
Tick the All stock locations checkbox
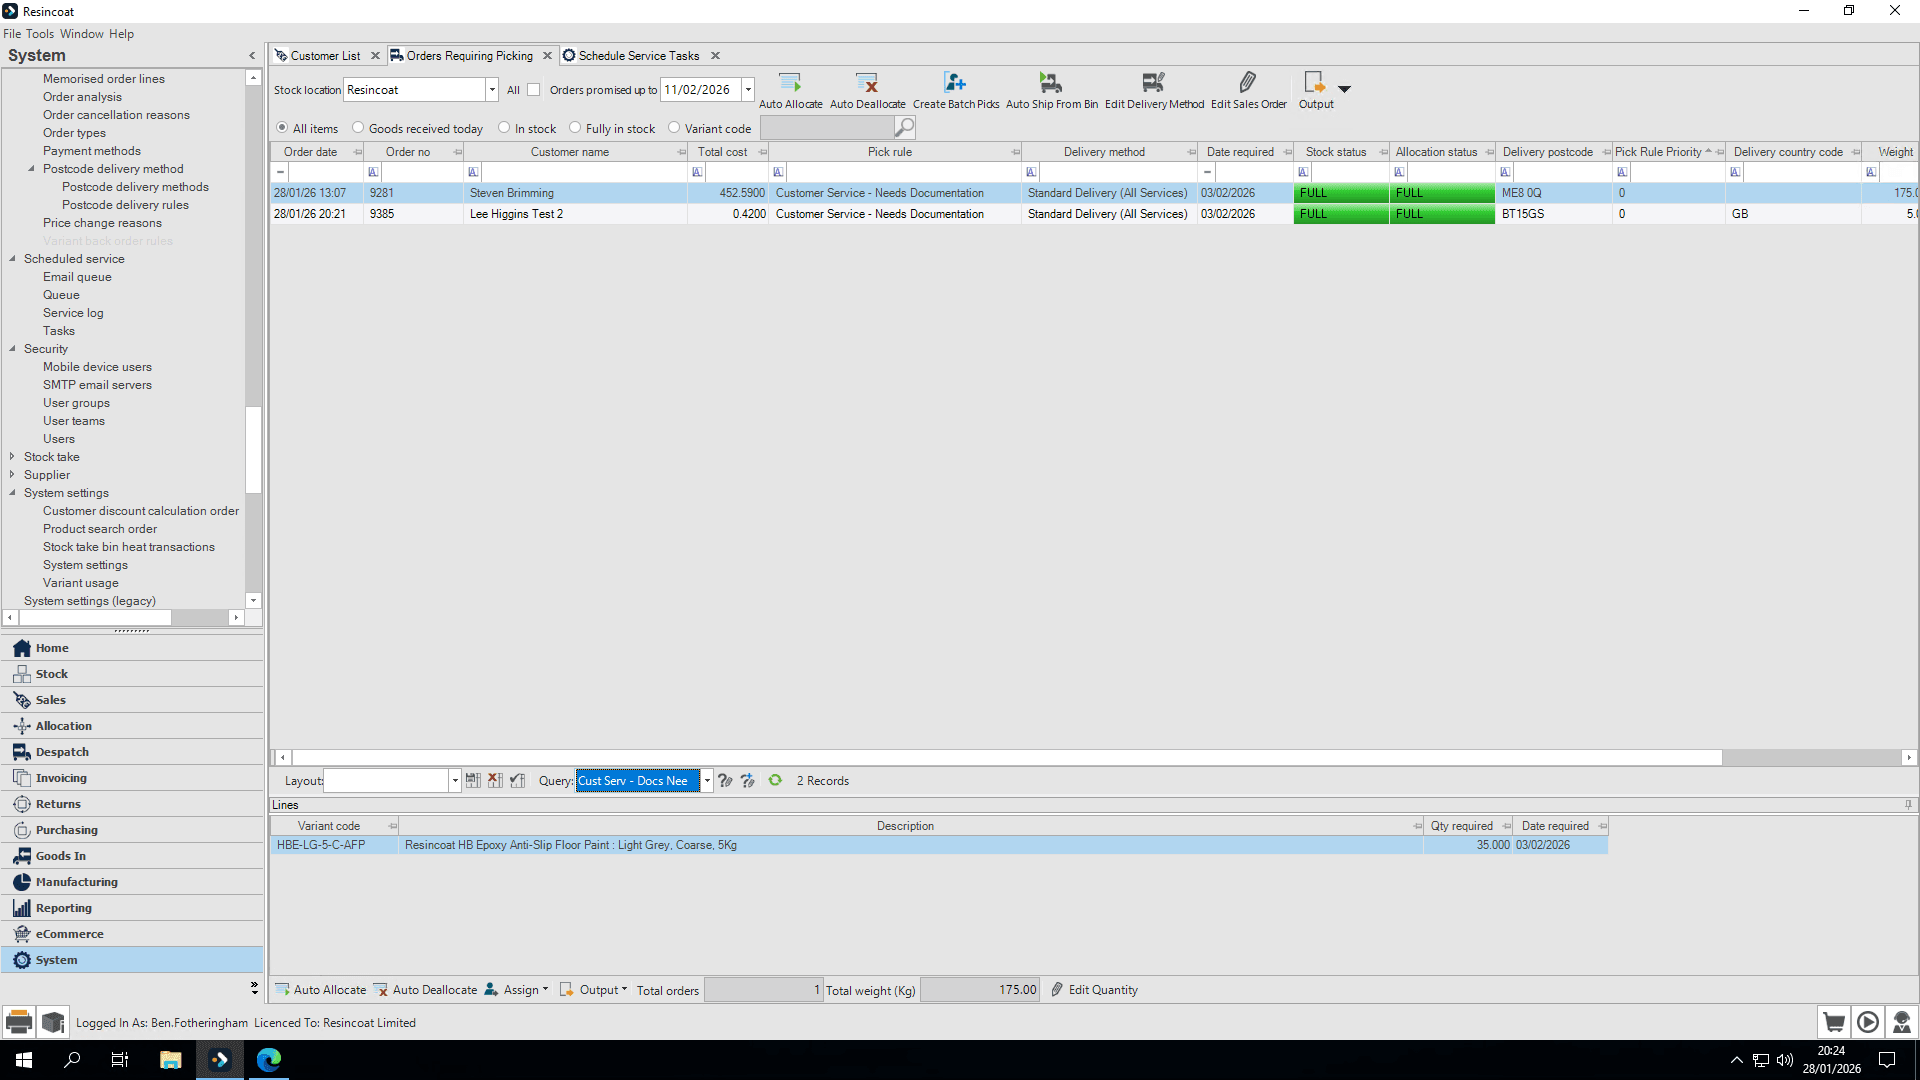pyautogui.click(x=534, y=90)
